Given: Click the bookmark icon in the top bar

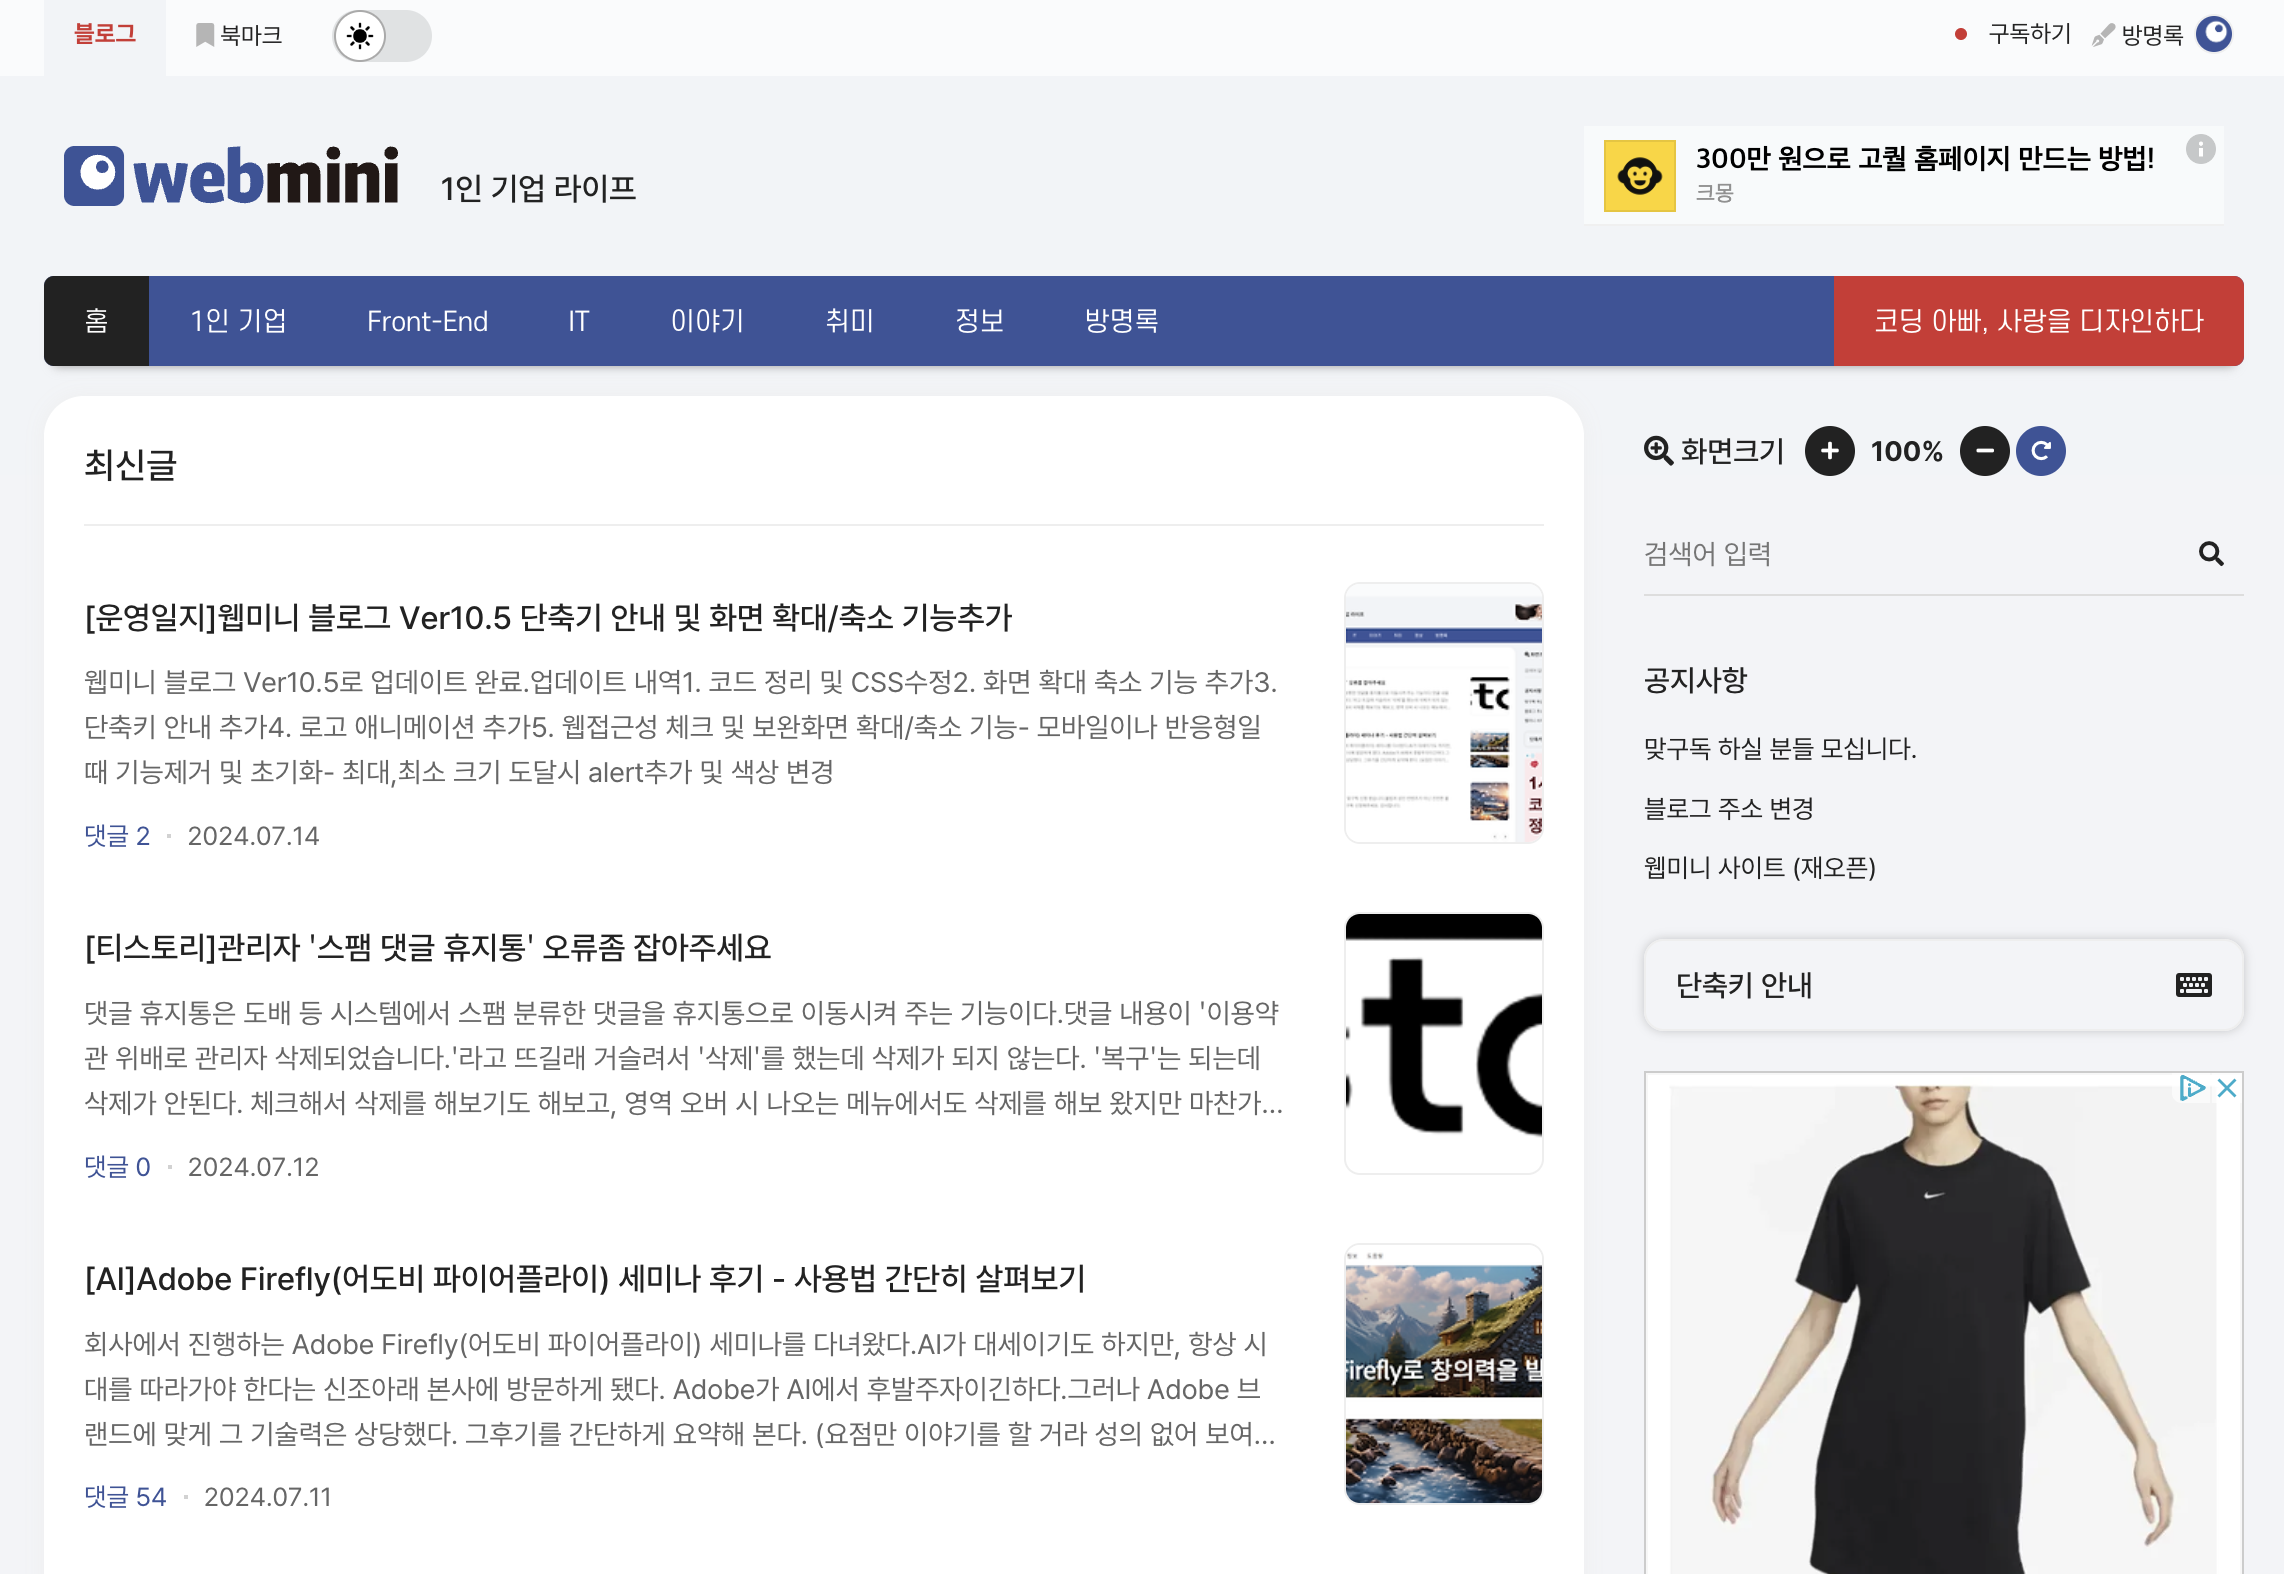Looking at the screenshot, I should click(x=205, y=35).
